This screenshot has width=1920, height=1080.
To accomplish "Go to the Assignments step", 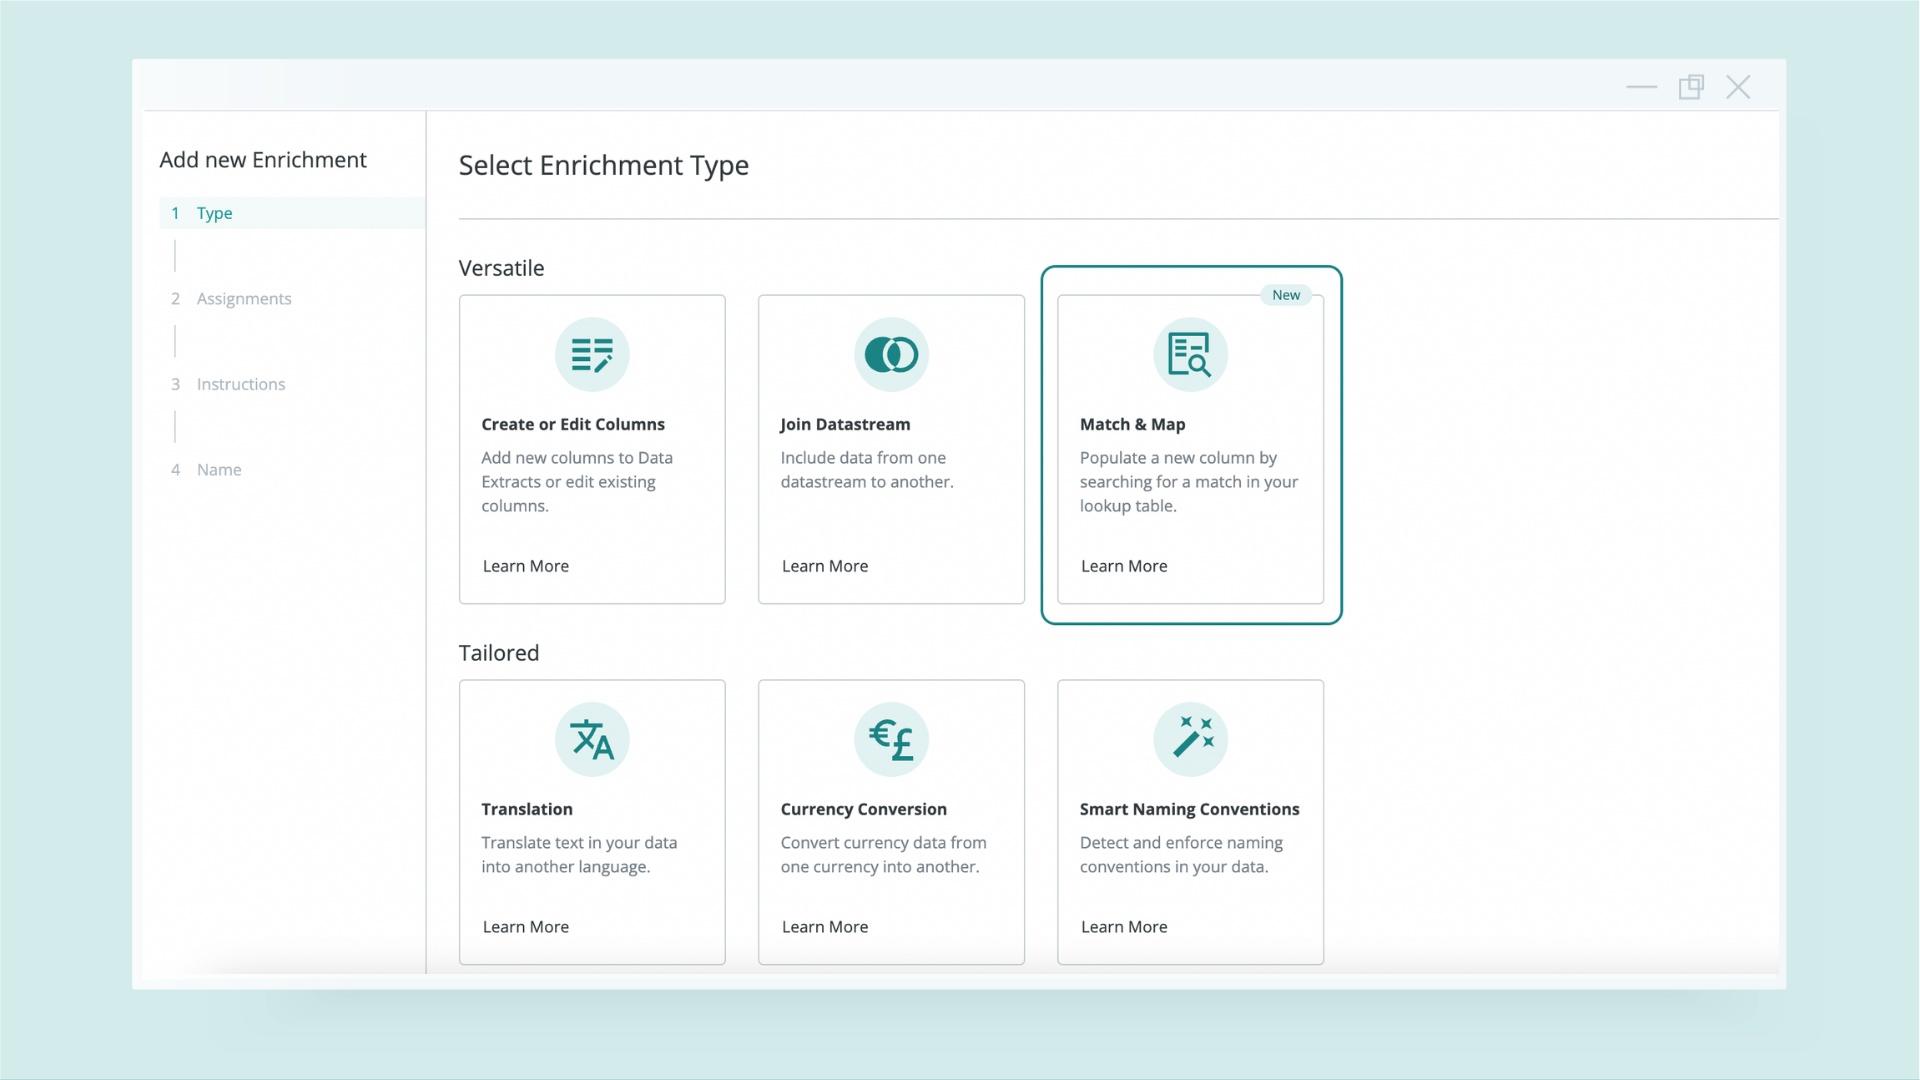I will [x=243, y=299].
